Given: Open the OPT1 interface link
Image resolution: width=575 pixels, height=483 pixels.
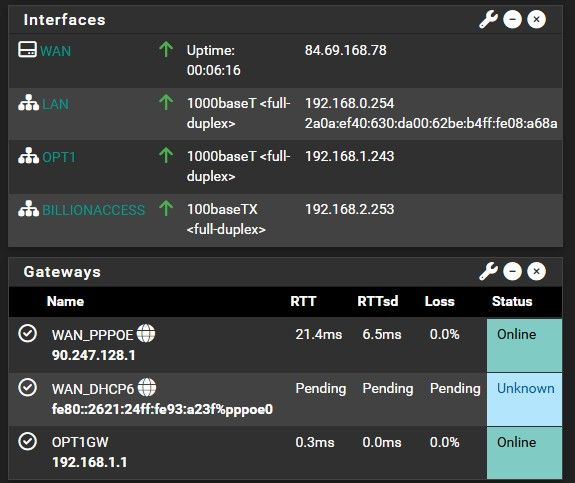Looking at the screenshot, I should pyautogui.click(x=59, y=157).
